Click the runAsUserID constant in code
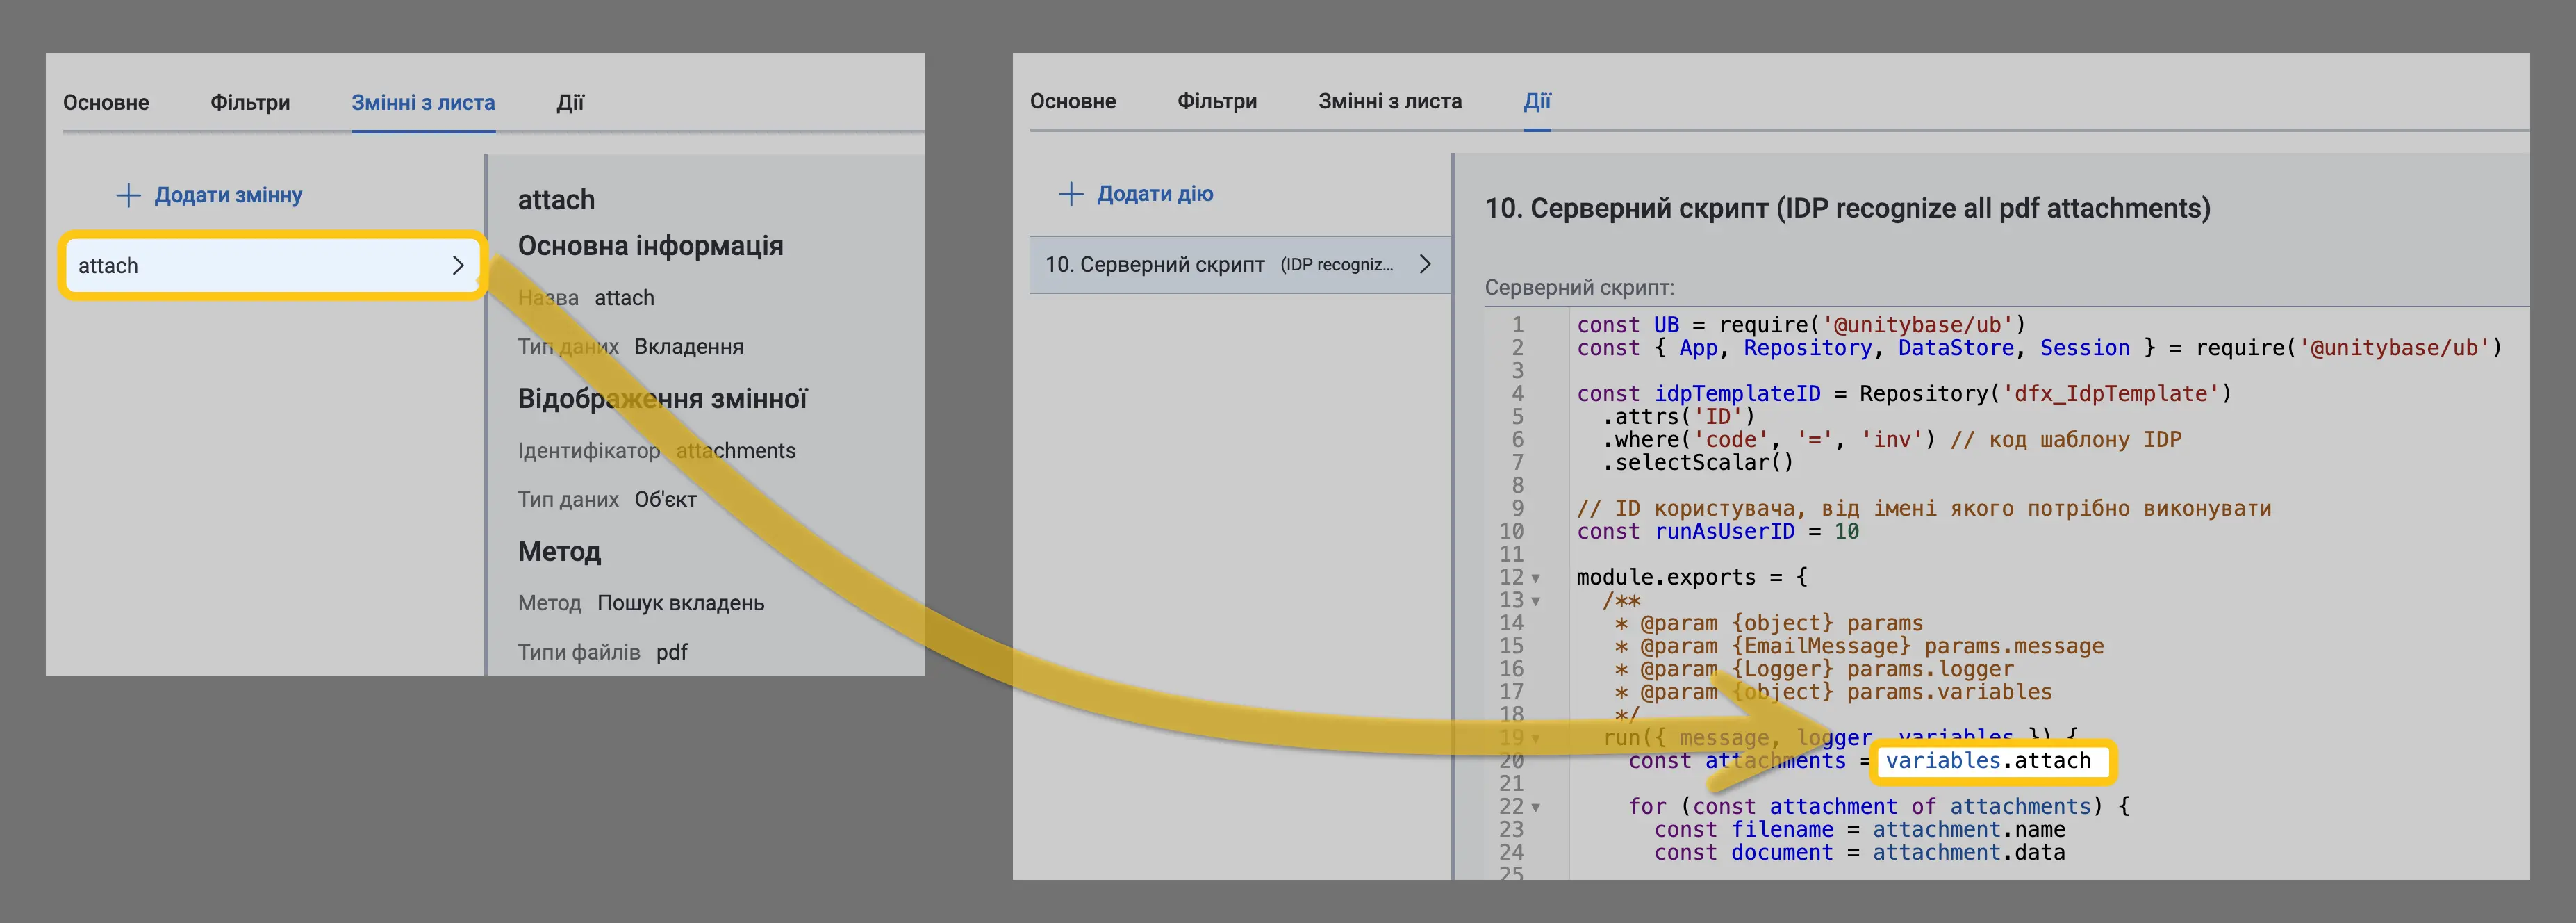Image resolution: width=2576 pixels, height=923 pixels. click(1724, 532)
